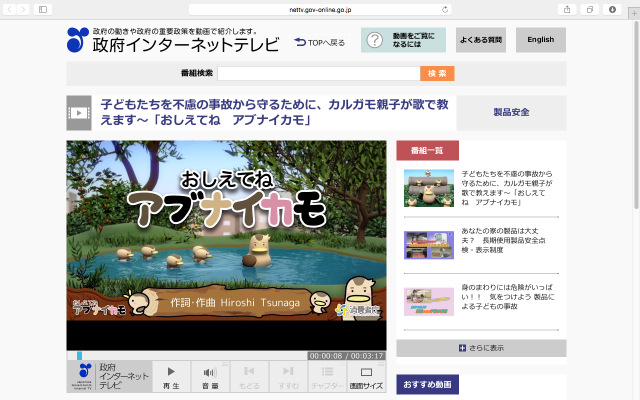This screenshot has height=400, width=640.
Task: Click the 政府インターネットテレビ blue logo
Action: tap(78, 40)
